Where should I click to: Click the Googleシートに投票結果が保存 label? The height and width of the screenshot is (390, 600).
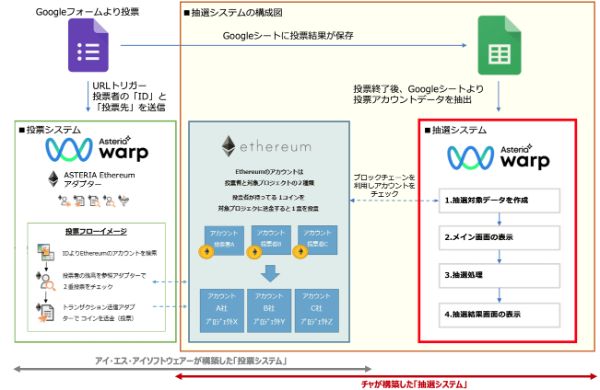[288, 36]
